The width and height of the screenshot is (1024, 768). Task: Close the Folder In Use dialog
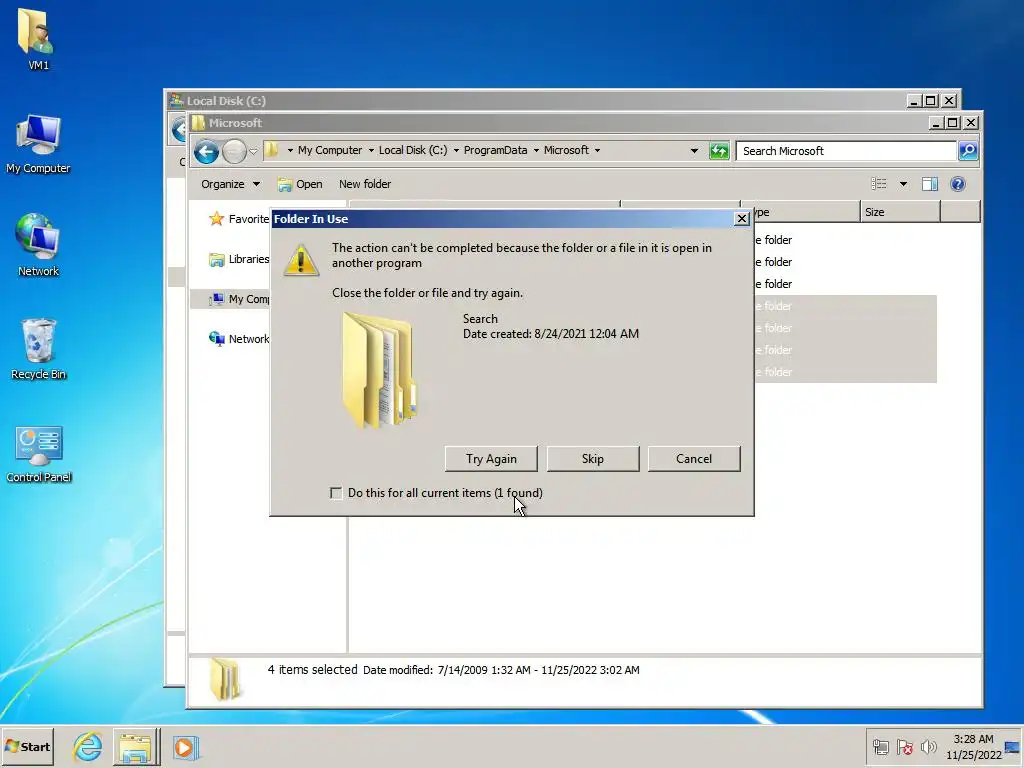pos(741,219)
